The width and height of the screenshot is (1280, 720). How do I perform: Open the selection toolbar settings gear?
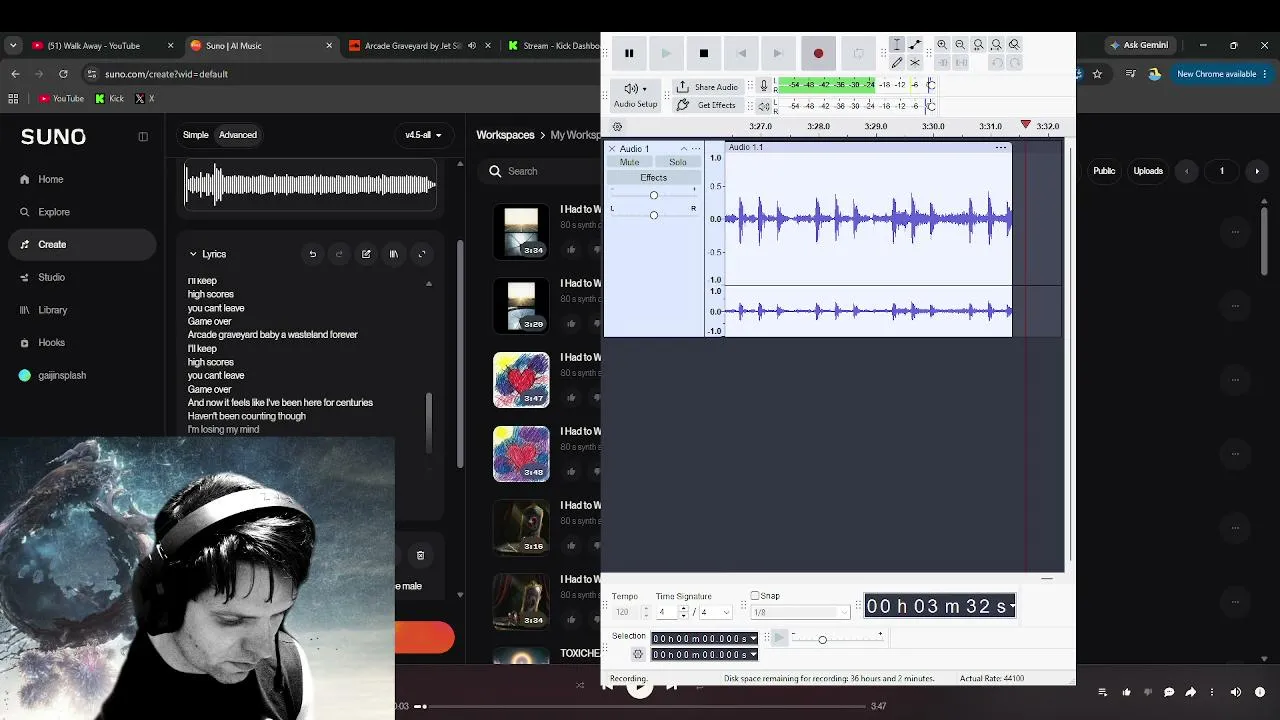(x=638, y=655)
